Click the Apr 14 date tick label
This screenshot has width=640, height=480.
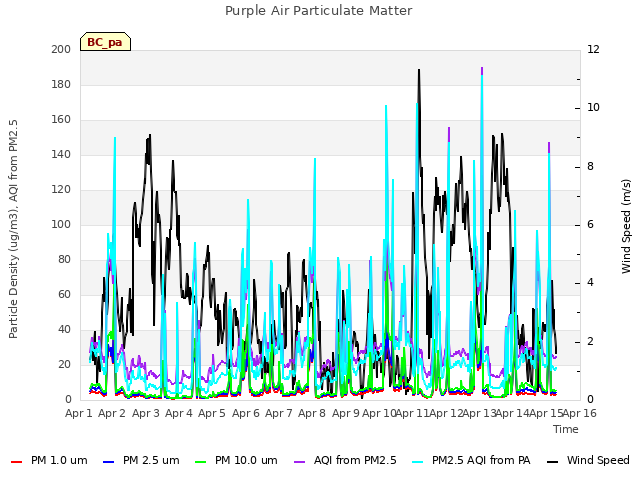(513, 413)
